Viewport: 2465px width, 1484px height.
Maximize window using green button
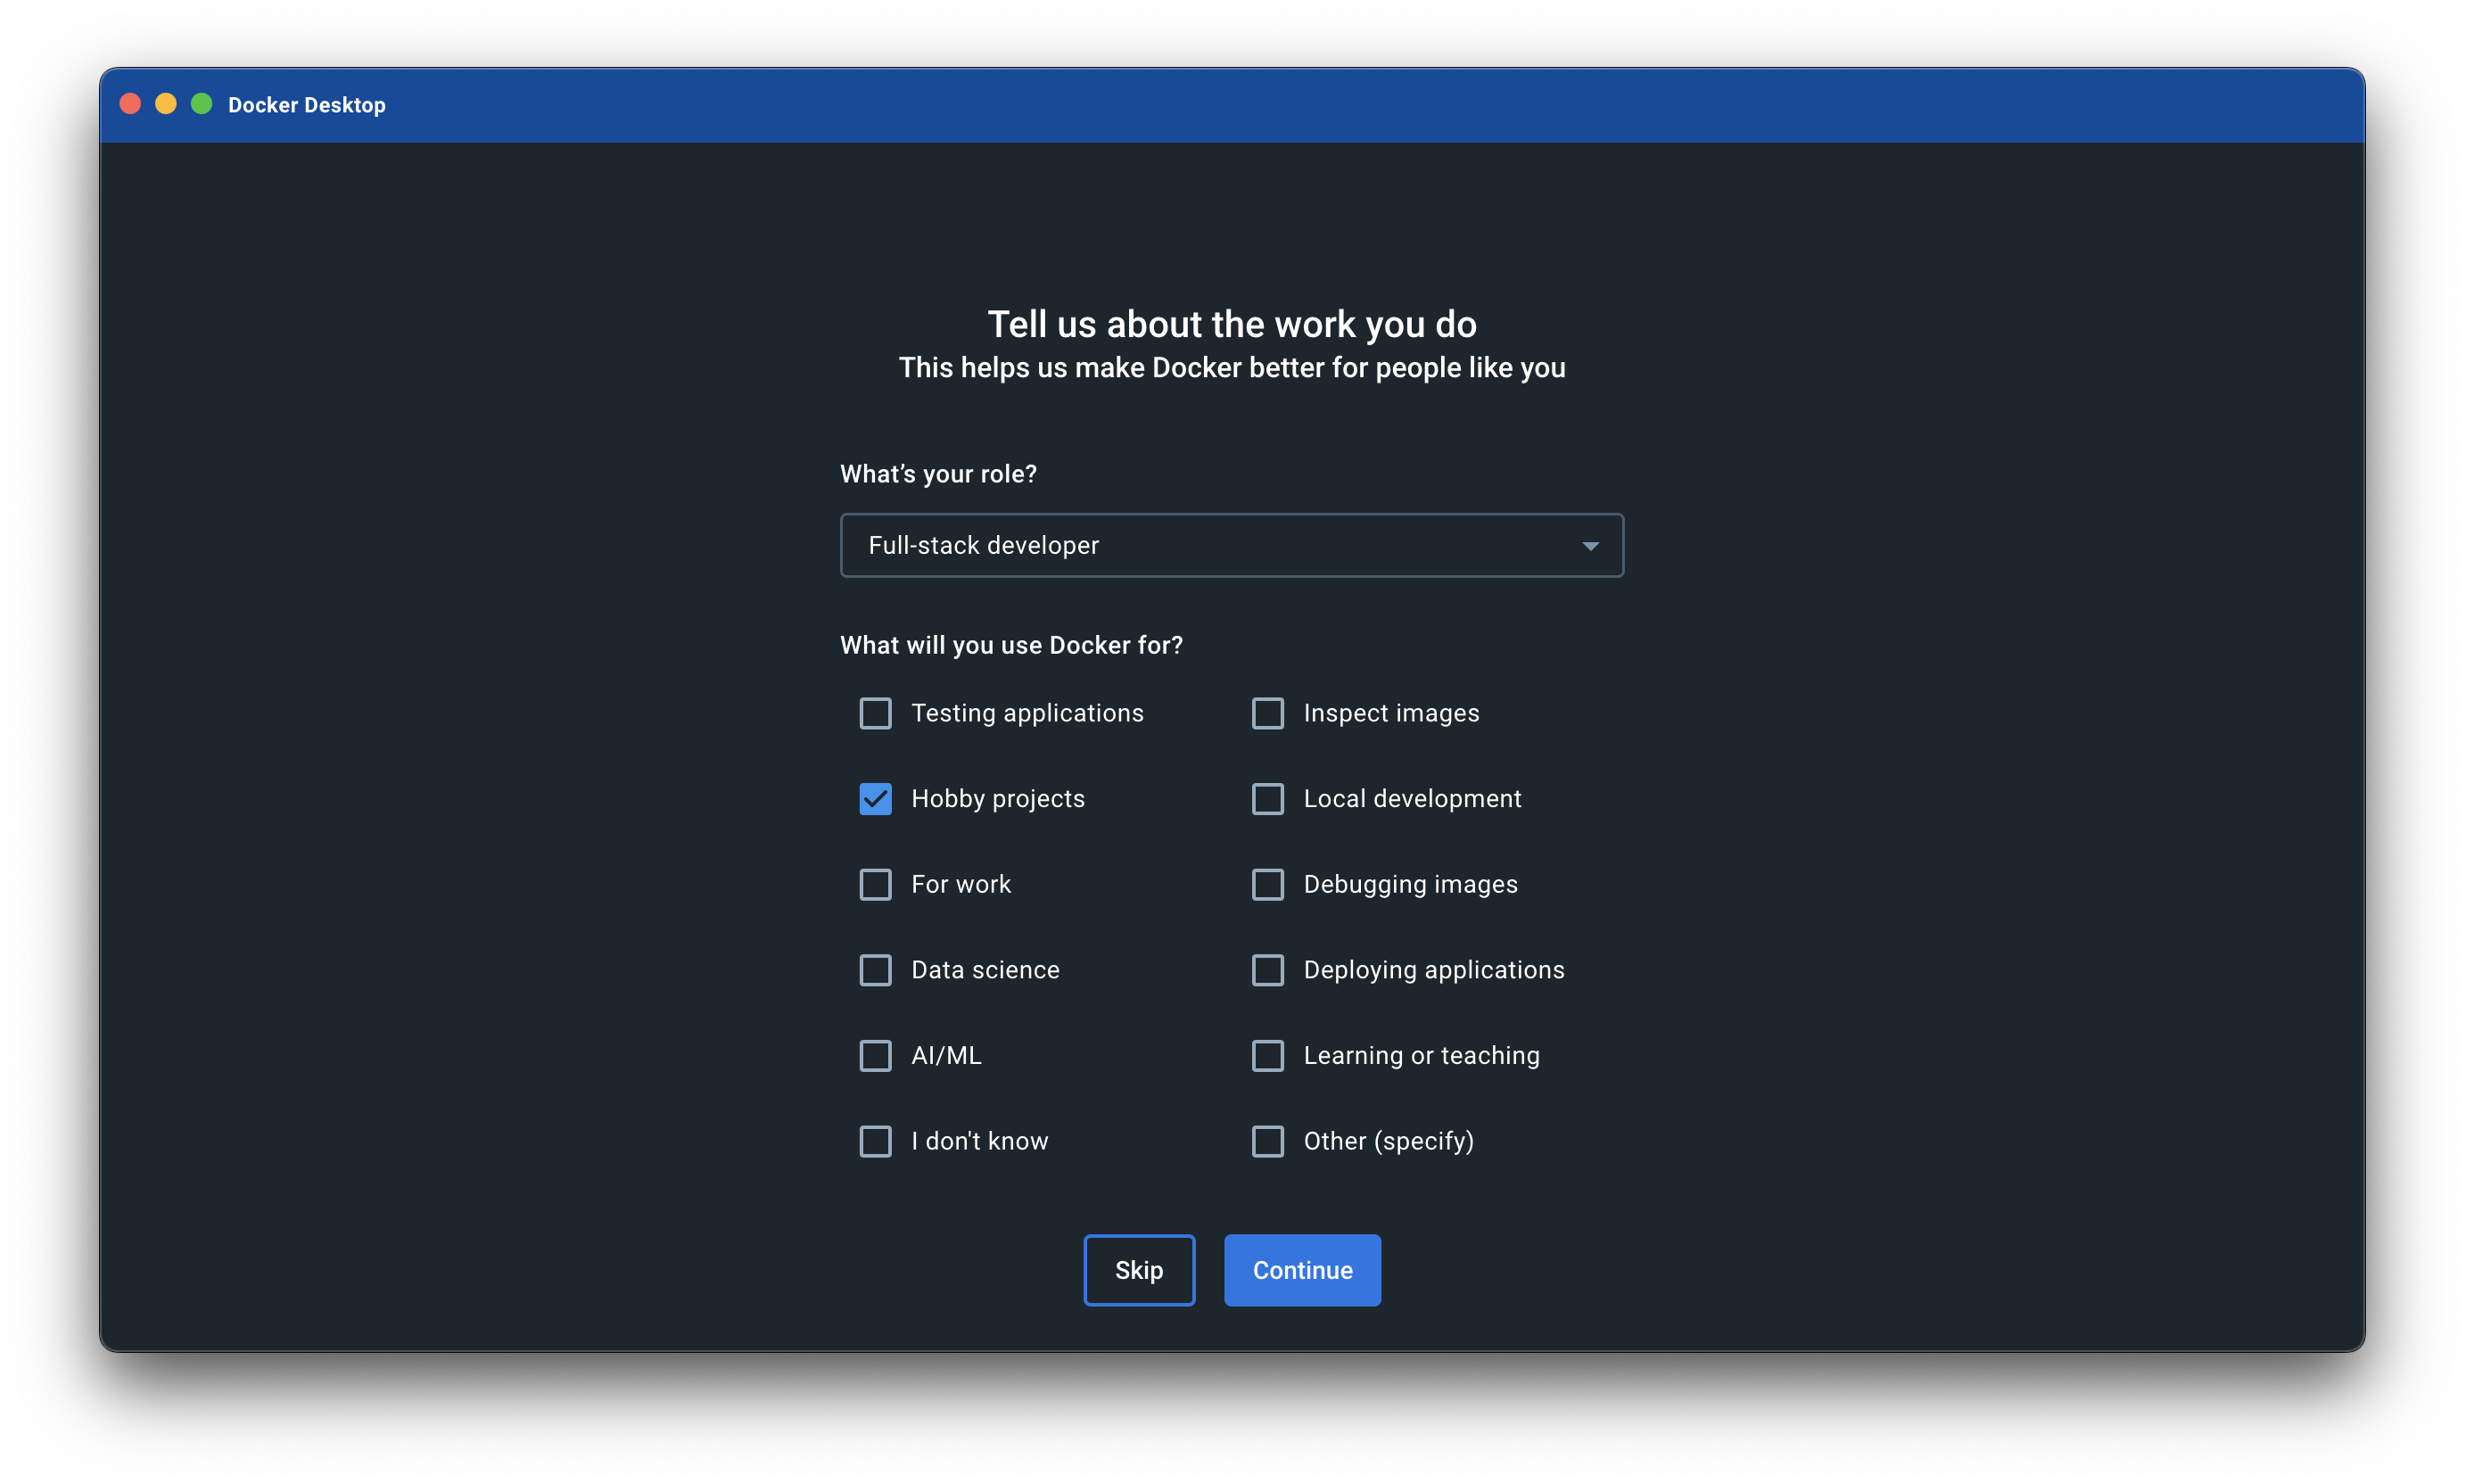coord(202,104)
